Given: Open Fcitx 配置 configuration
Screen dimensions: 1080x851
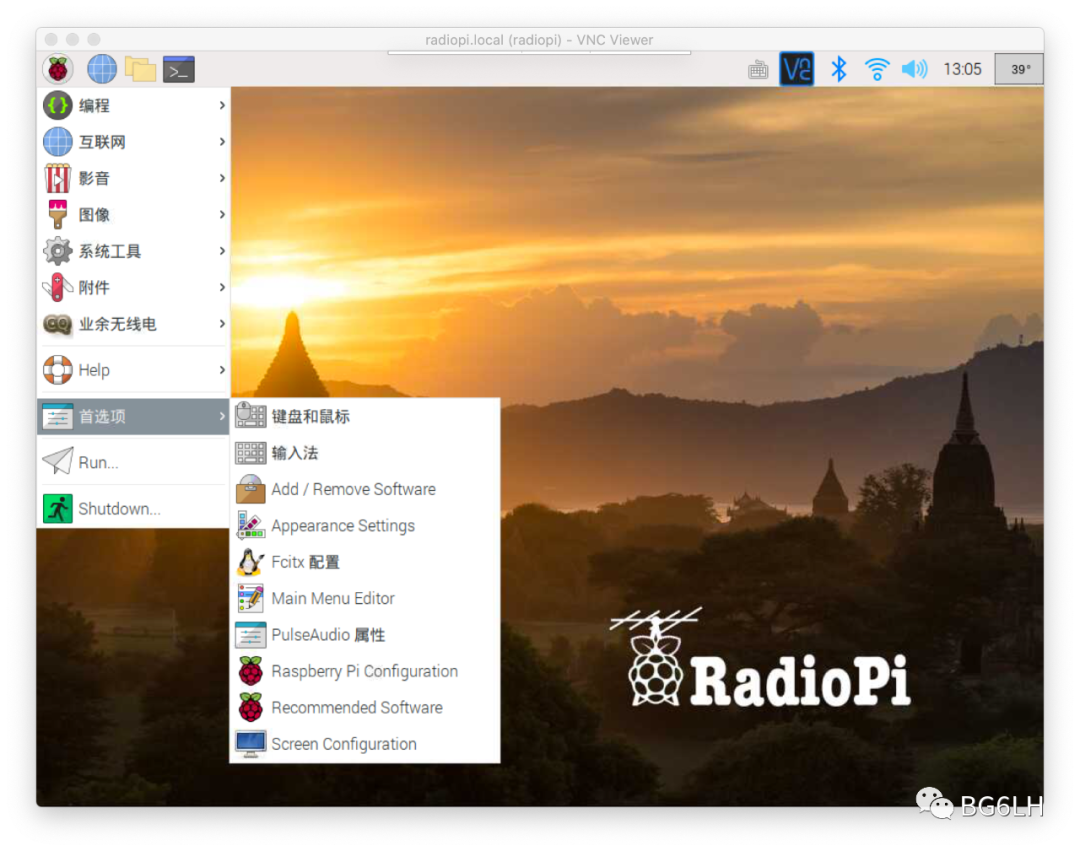Looking at the screenshot, I should pos(365,562).
